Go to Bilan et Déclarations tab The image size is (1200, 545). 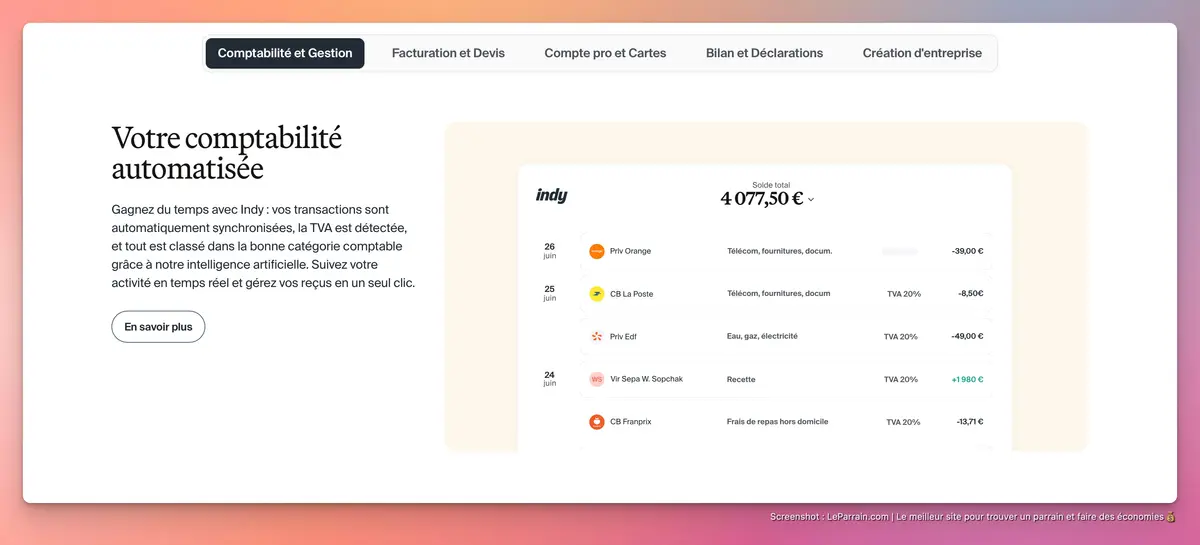[x=764, y=53]
